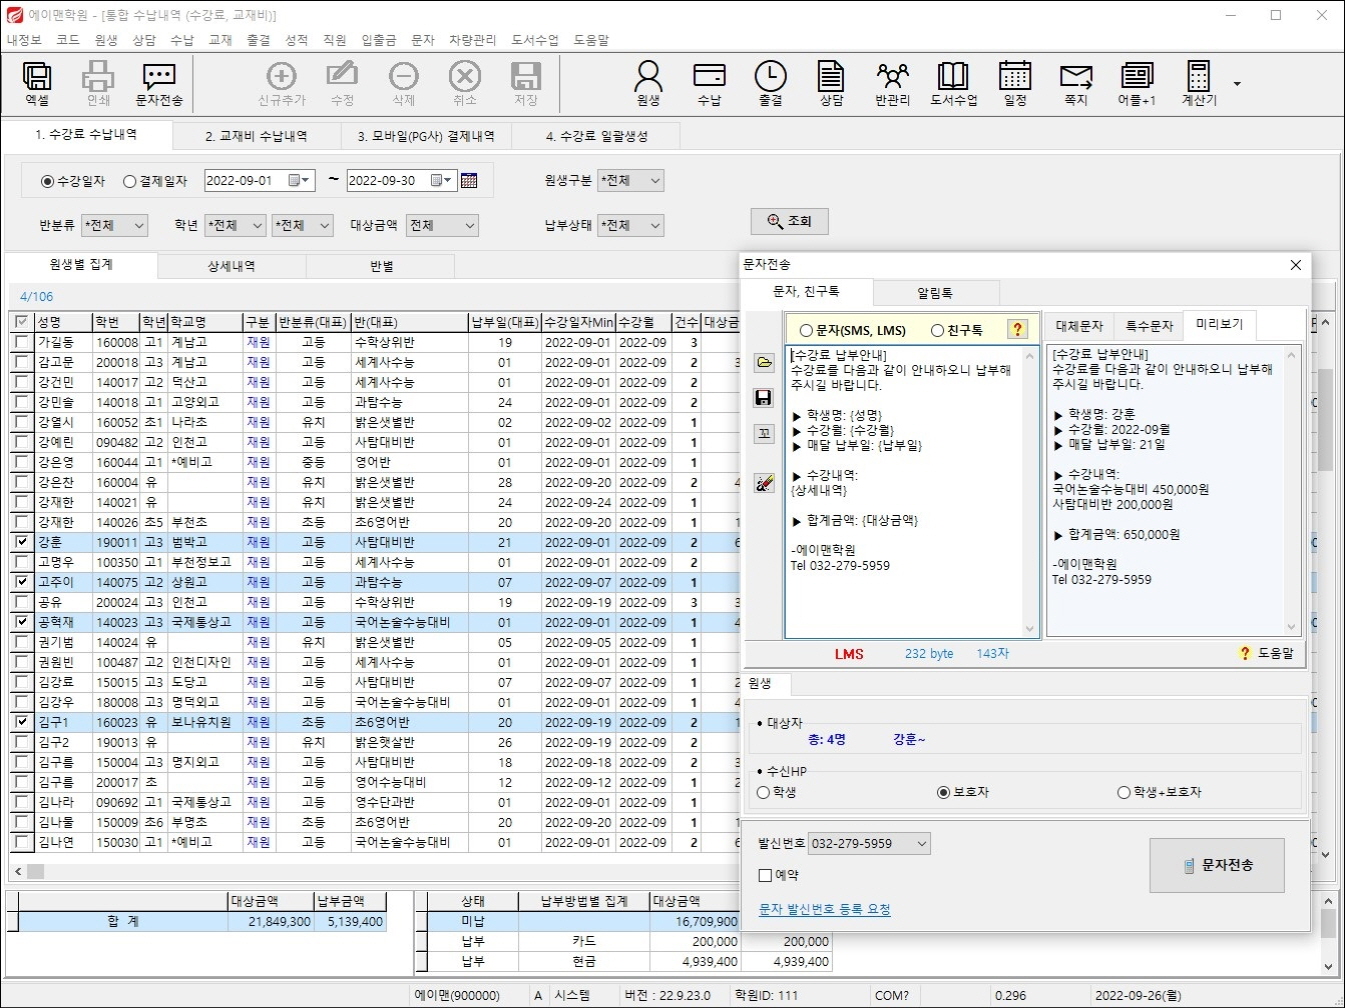This screenshot has width=1345, height=1008.
Task: Click the floppy save icon in 문자전송 dialog
Action: coord(764,398)
